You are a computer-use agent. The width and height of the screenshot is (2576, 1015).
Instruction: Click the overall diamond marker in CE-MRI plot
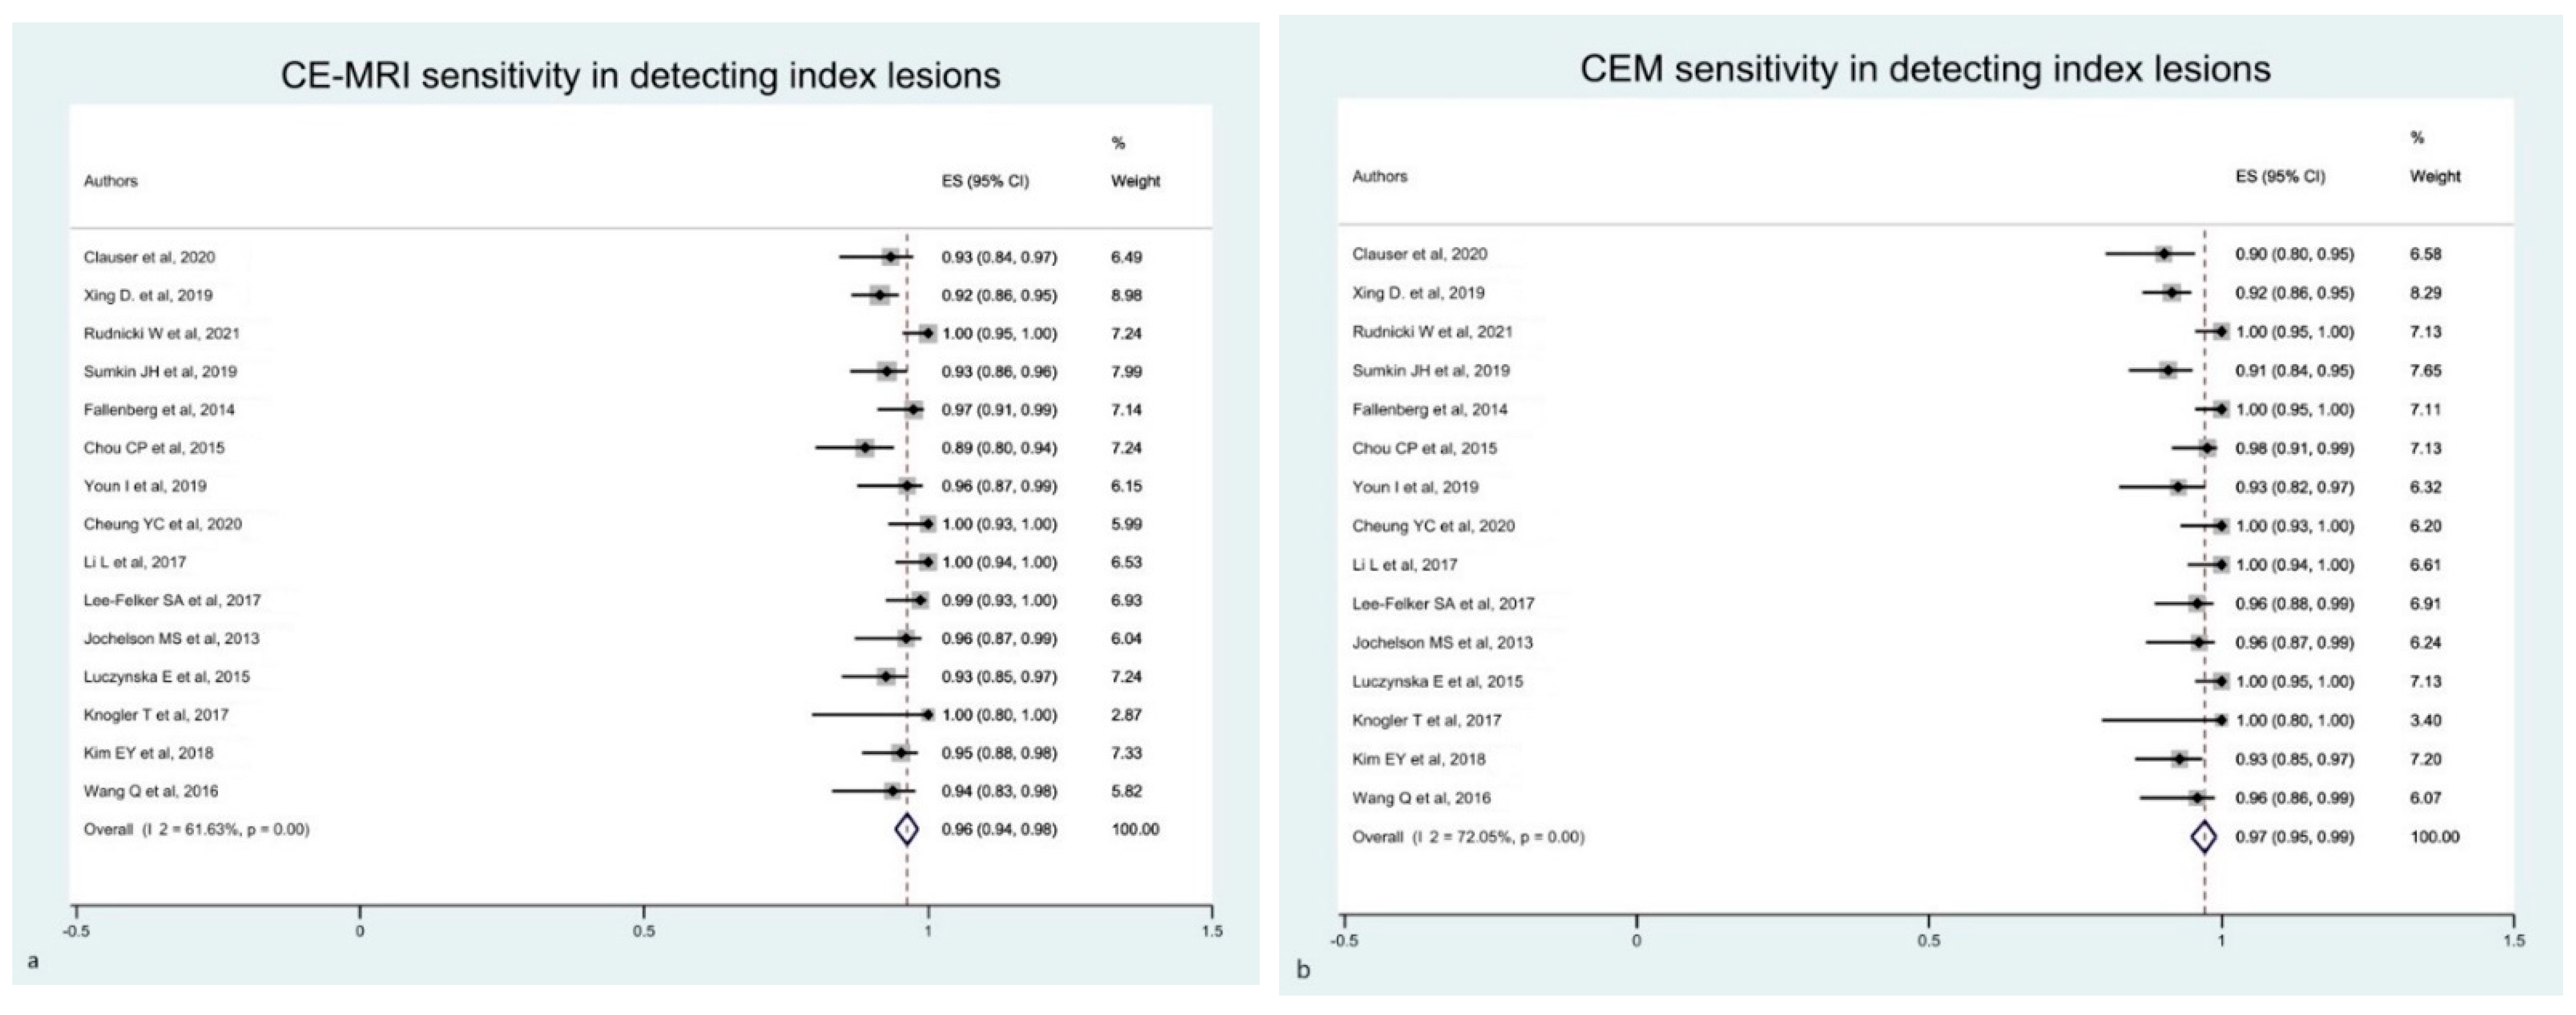(906, 829)
